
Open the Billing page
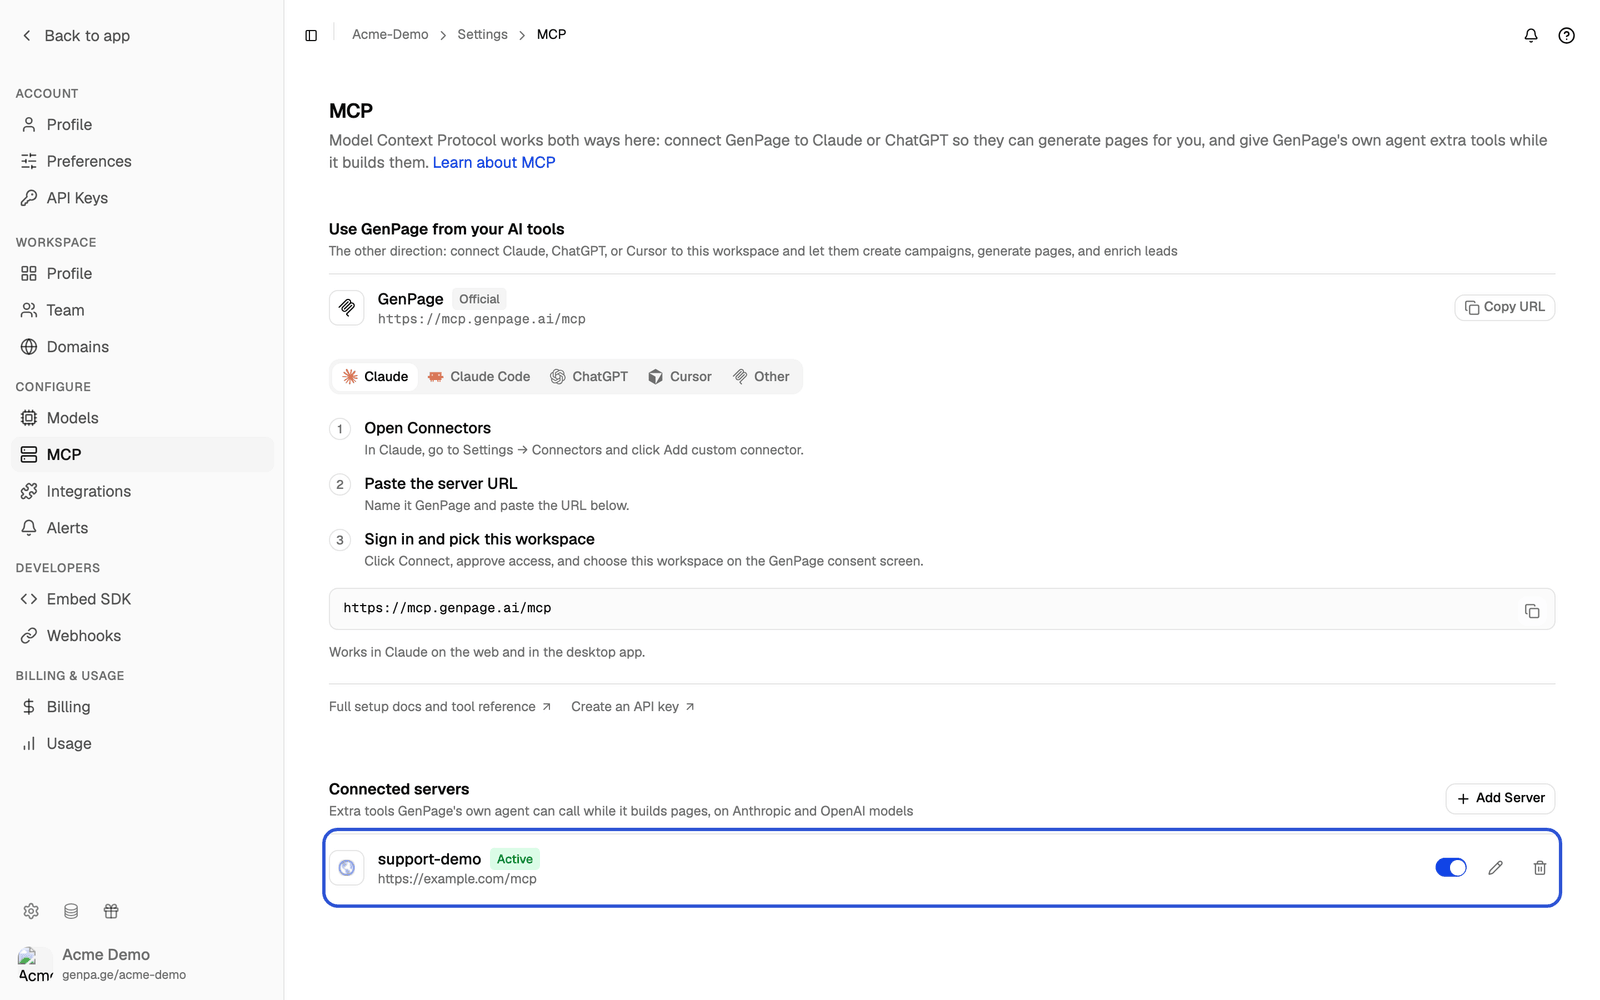(142, 707)
